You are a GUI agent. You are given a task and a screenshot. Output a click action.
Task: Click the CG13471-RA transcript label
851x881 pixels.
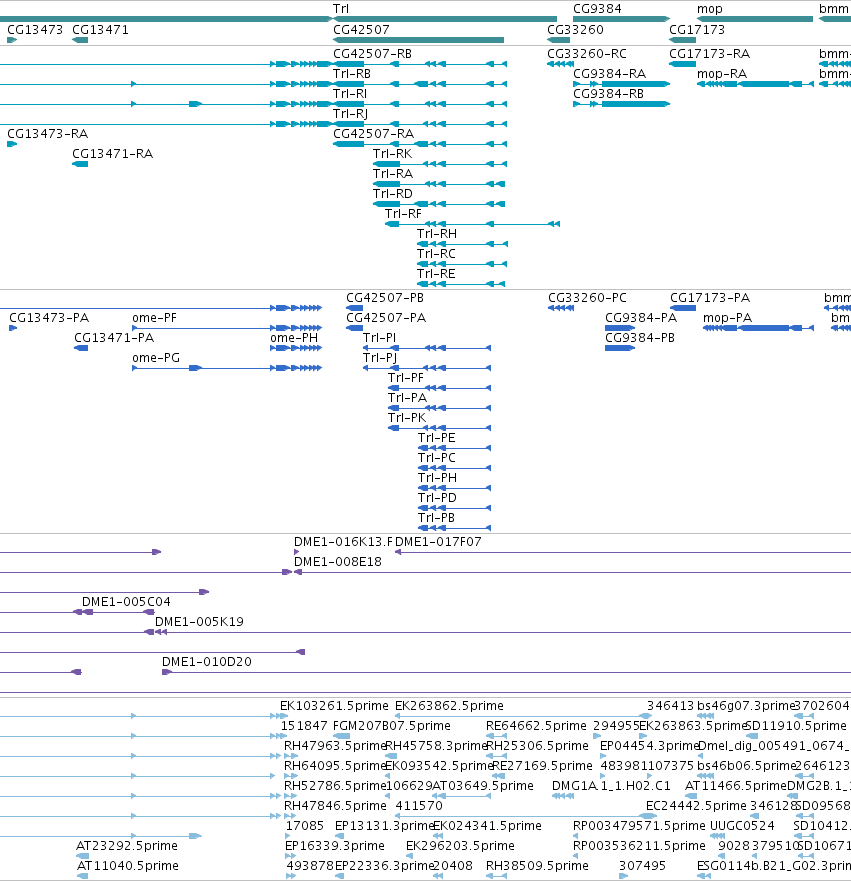tap(112, 153)
